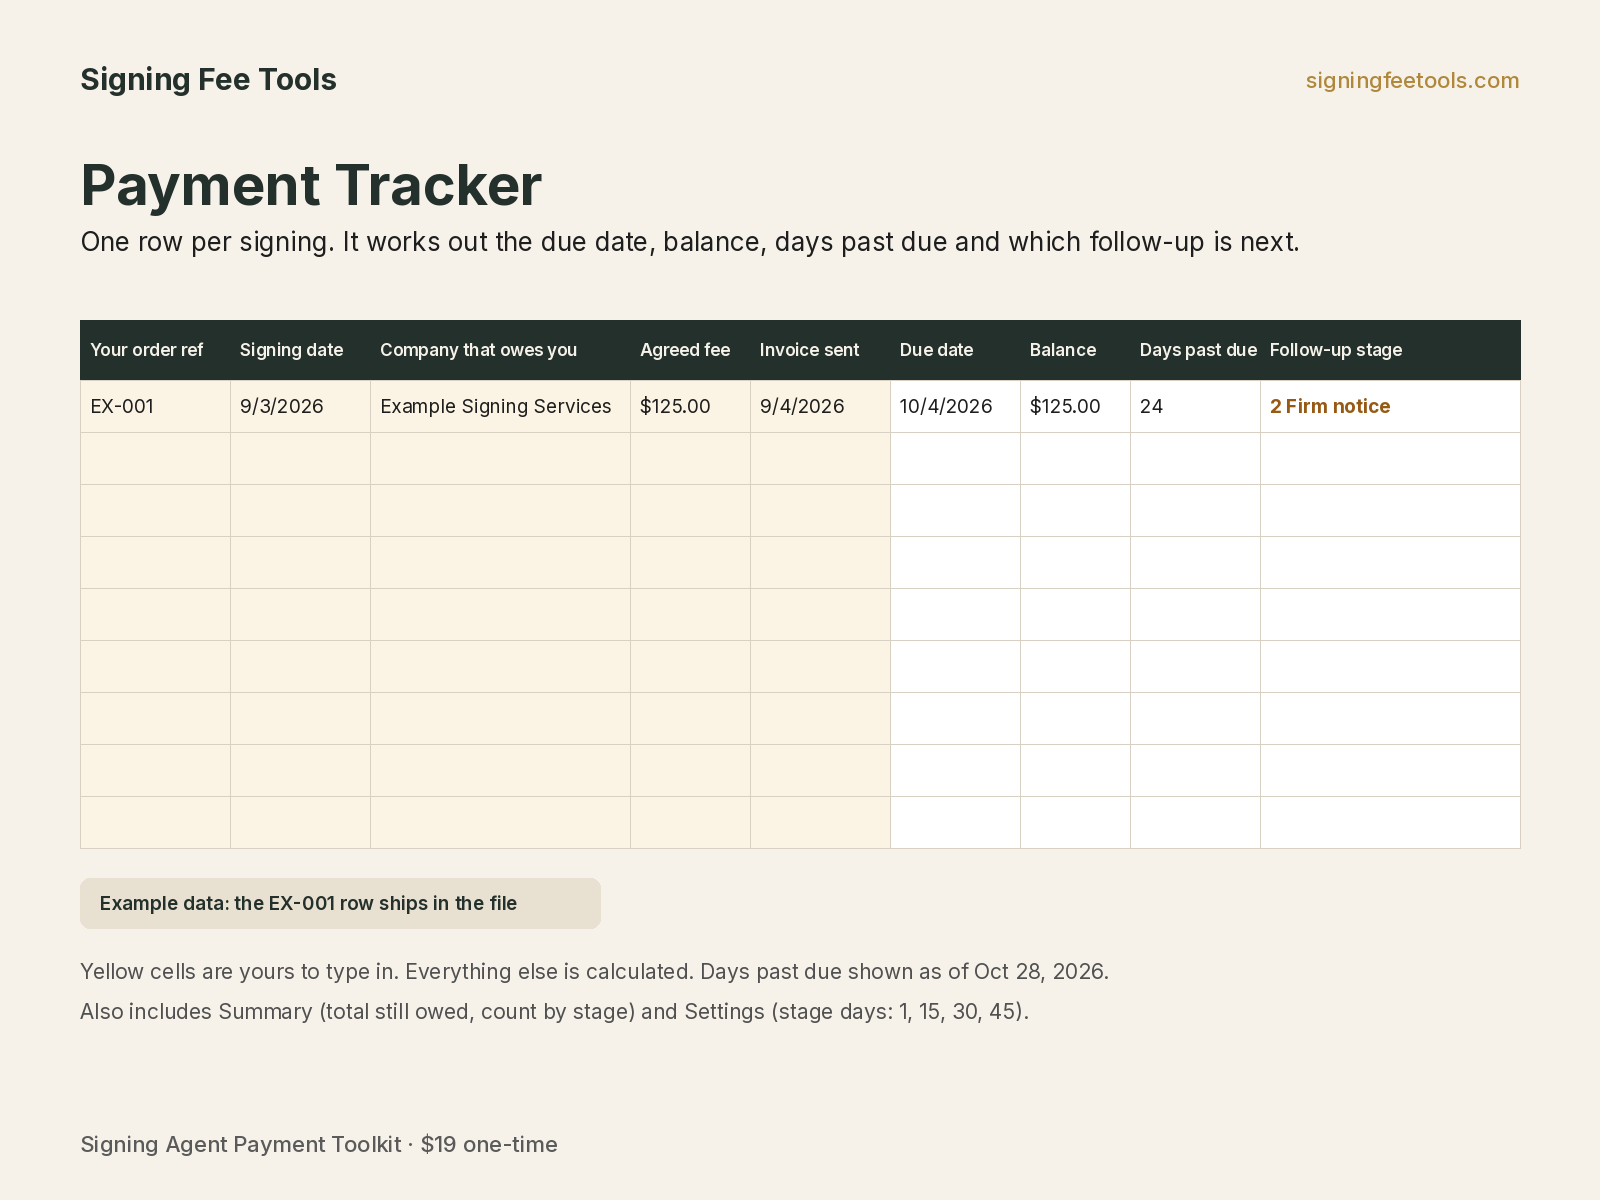
Task: Click the 'Company that owes you' header
Action: click(x=500, y=350)
